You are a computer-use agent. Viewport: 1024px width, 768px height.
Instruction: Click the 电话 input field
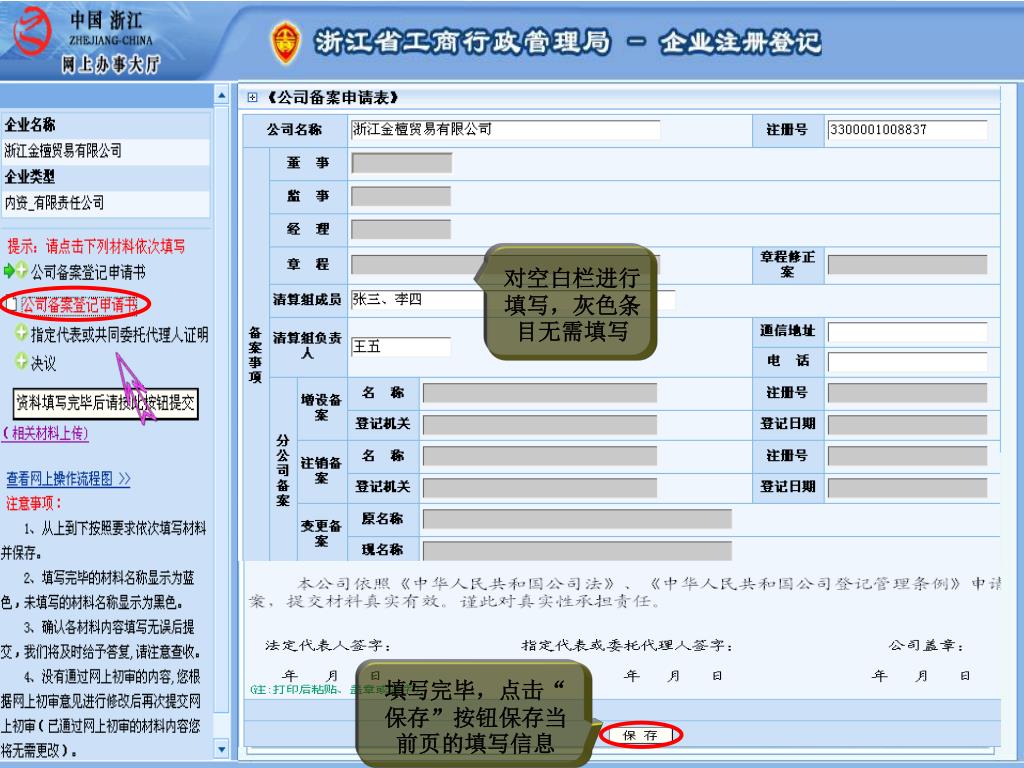coord(907,361)
